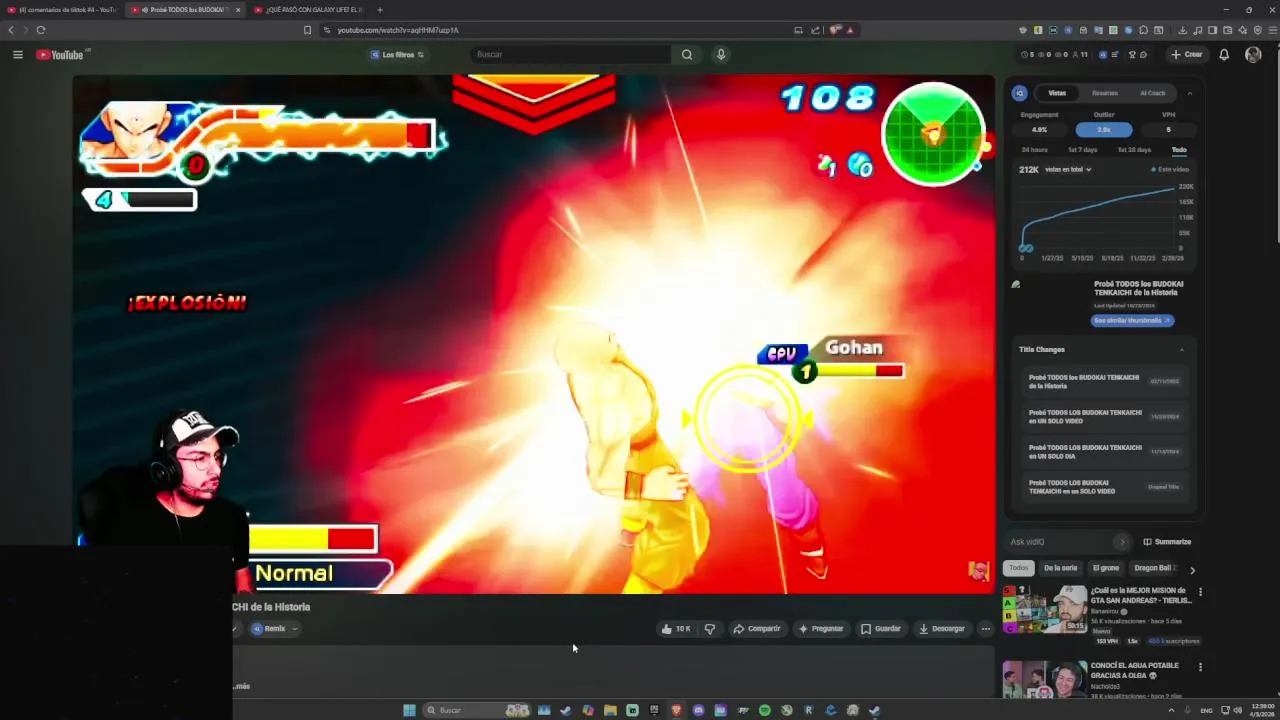Click the Crear create button
Viewport: 1280px width, 720px height.
[1187, 55]
